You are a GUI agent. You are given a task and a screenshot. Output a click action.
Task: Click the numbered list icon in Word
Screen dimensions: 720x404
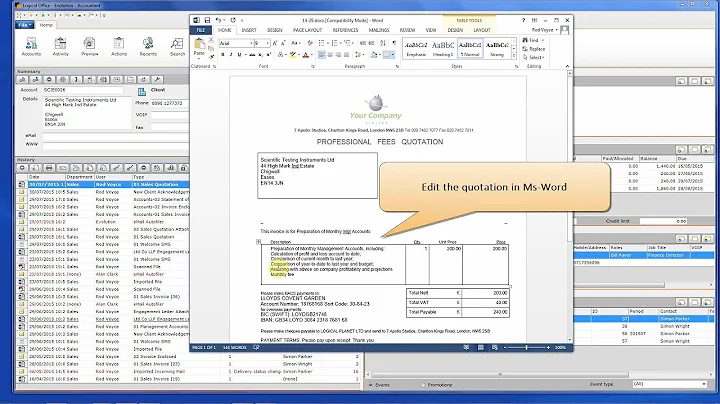click(335, 43)
